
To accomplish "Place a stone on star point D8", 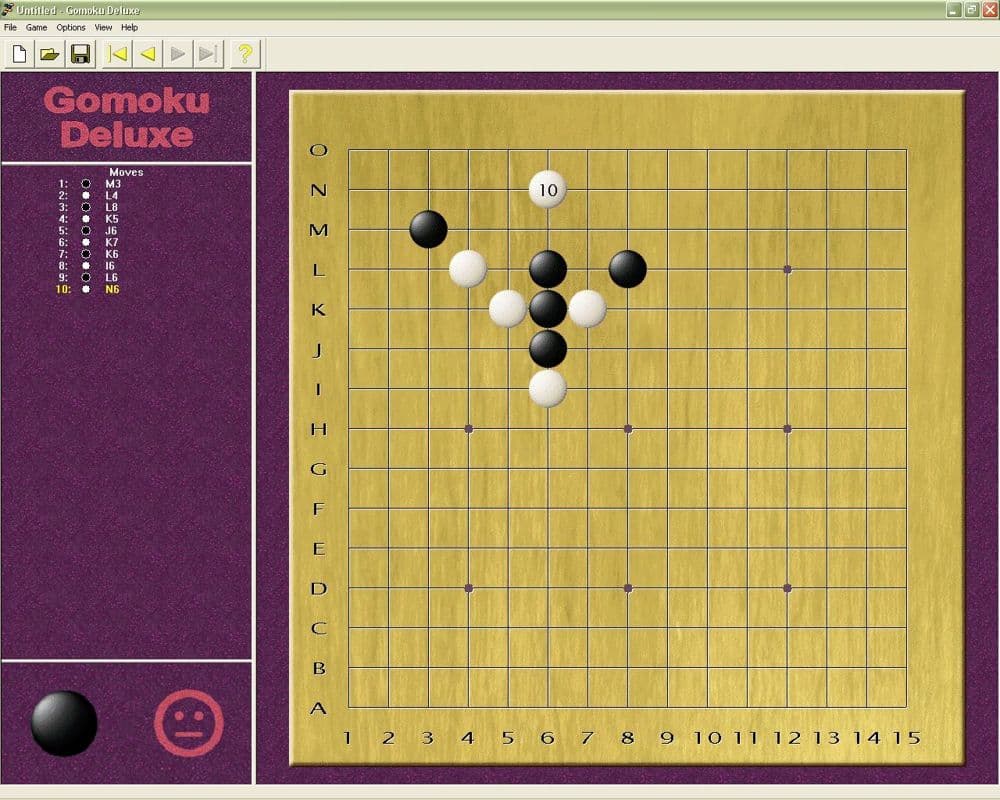I will (628, 588).
